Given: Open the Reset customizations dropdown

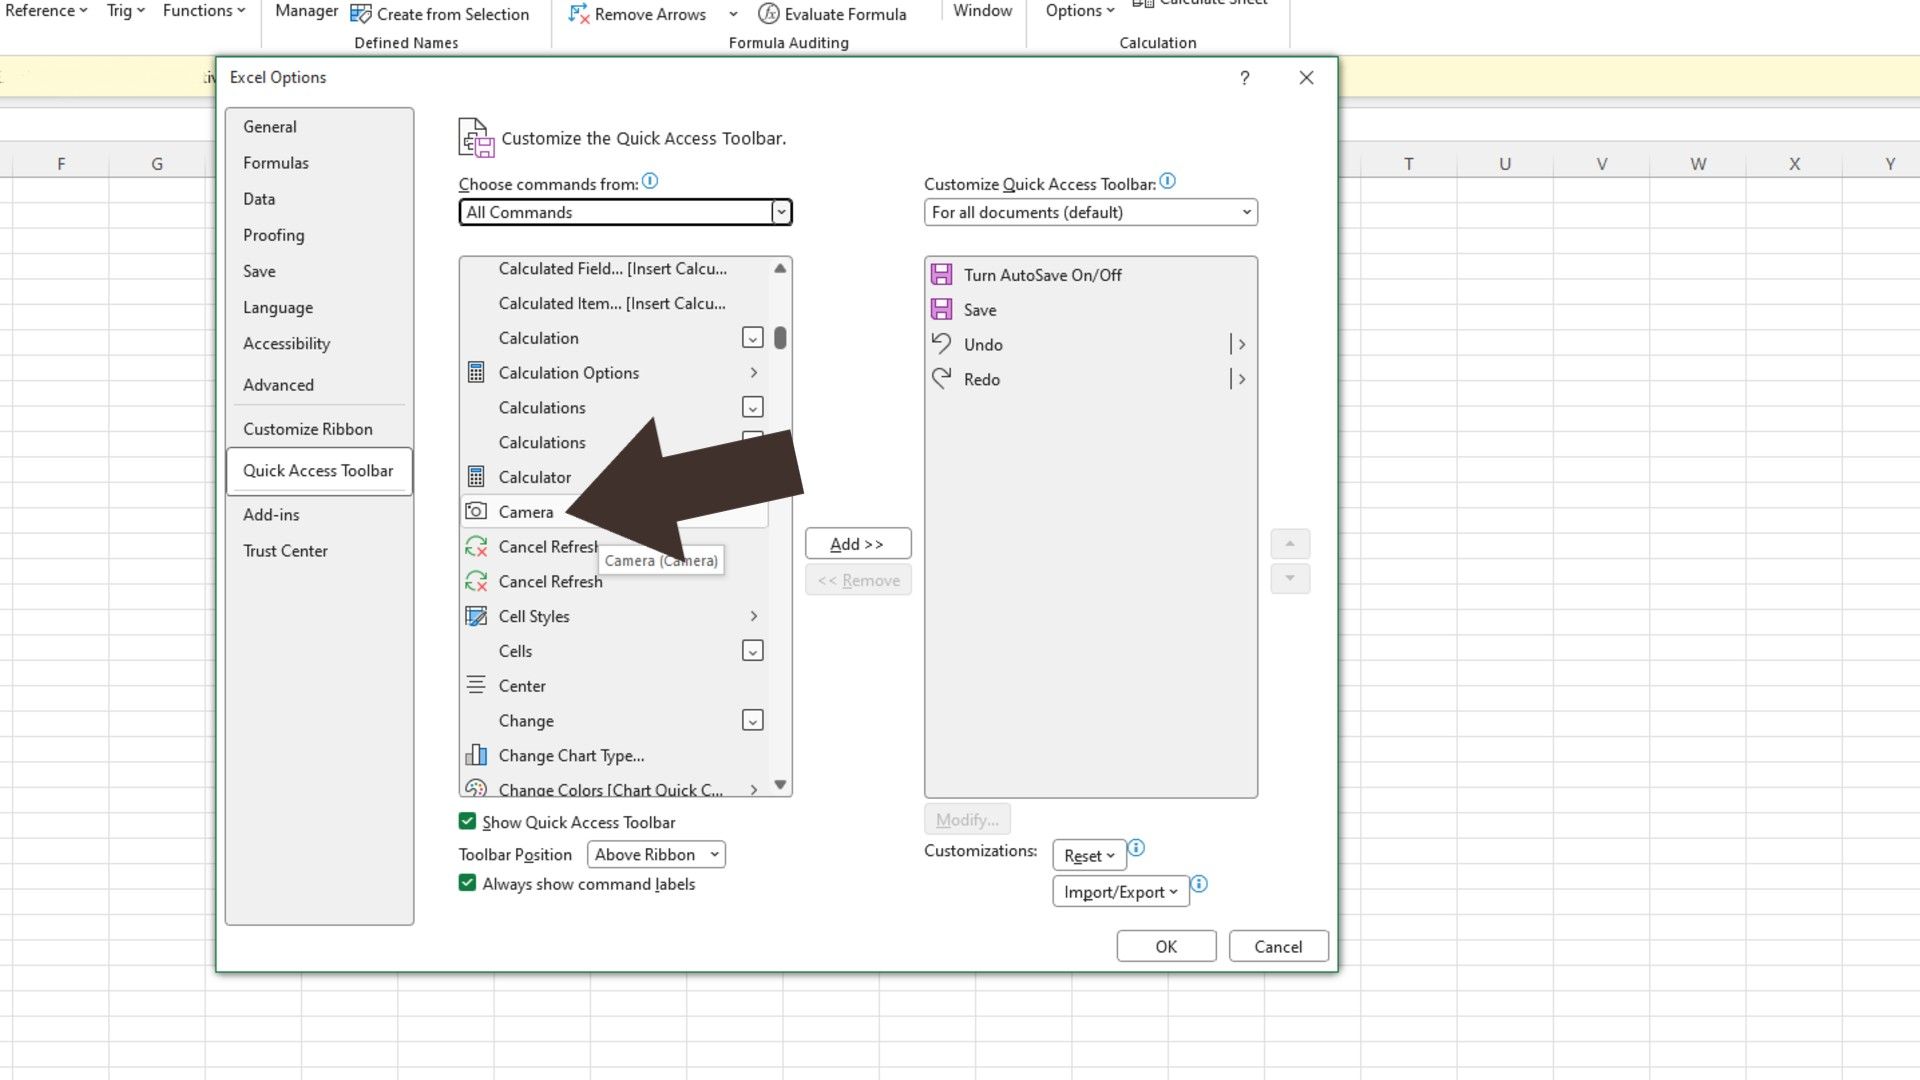Looking at the screenshot, I should point(1089,856).
